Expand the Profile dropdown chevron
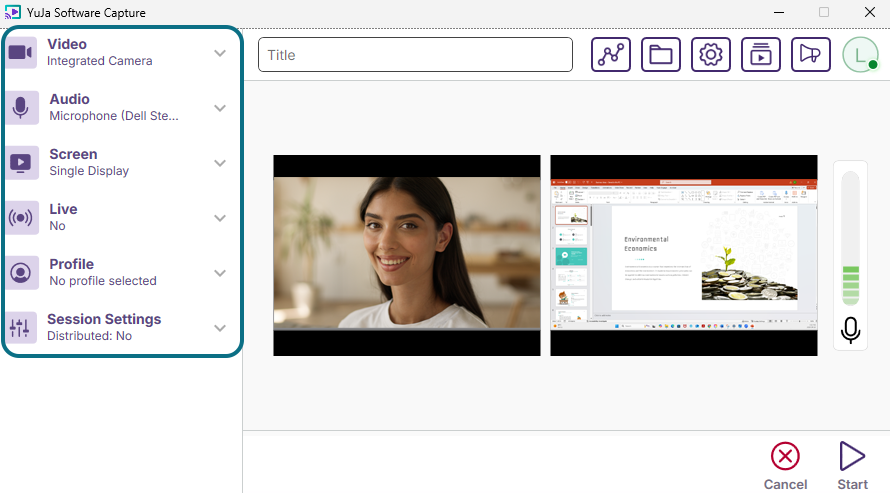Viewport: 890px width, 493px height. tap(220, 273)
